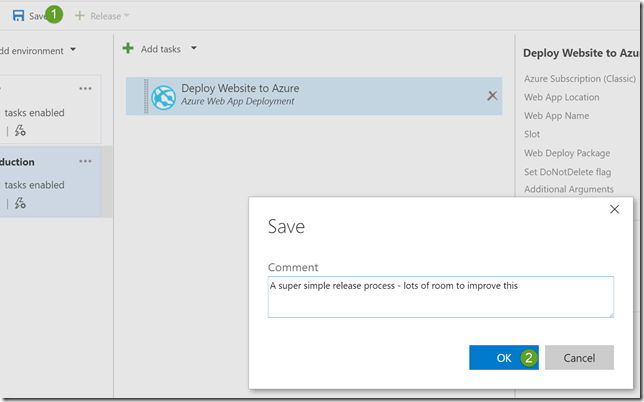Click inside the Comment text box
Viewport: 644px width, 402px height.
tap(440, 297)
